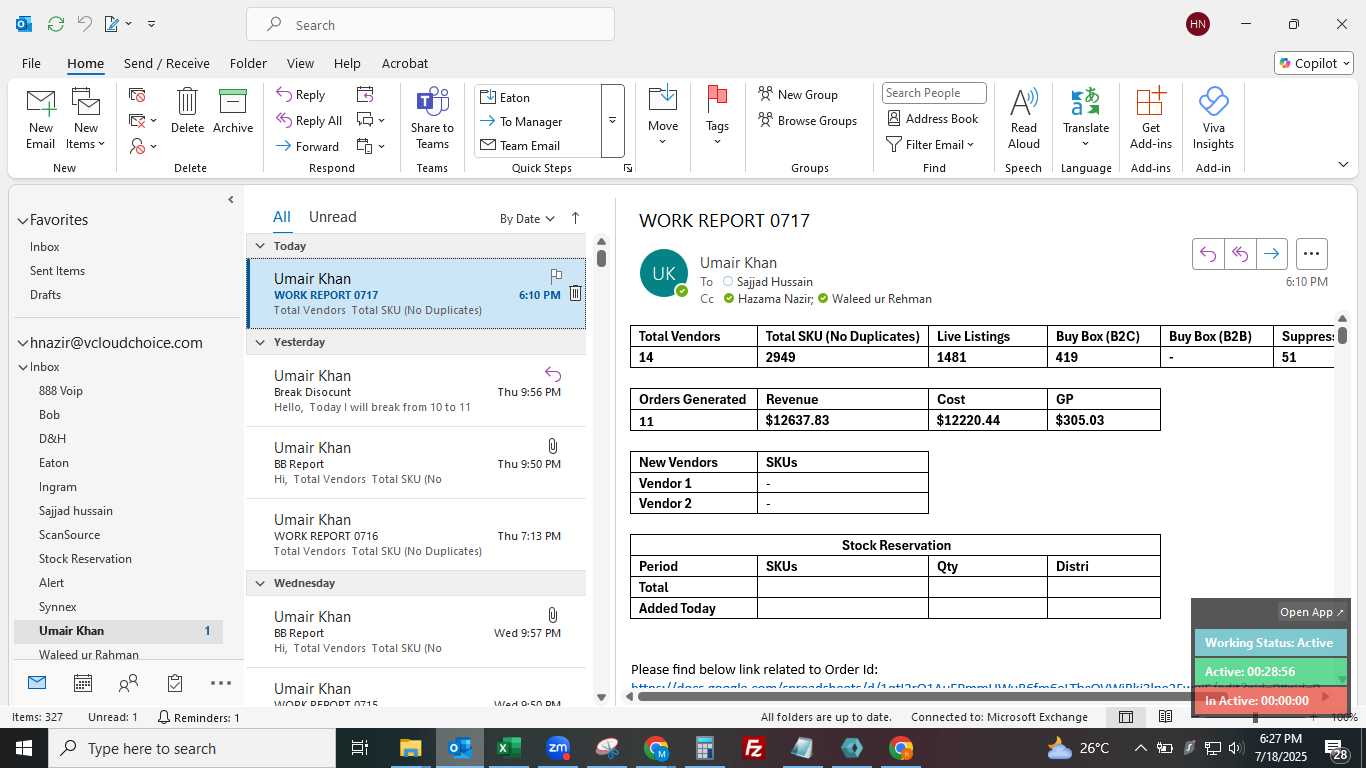Open the Tags flag menu
The width and height of the screenshot is (1366, 768).
pyautogui.click(x=717, y=117)
